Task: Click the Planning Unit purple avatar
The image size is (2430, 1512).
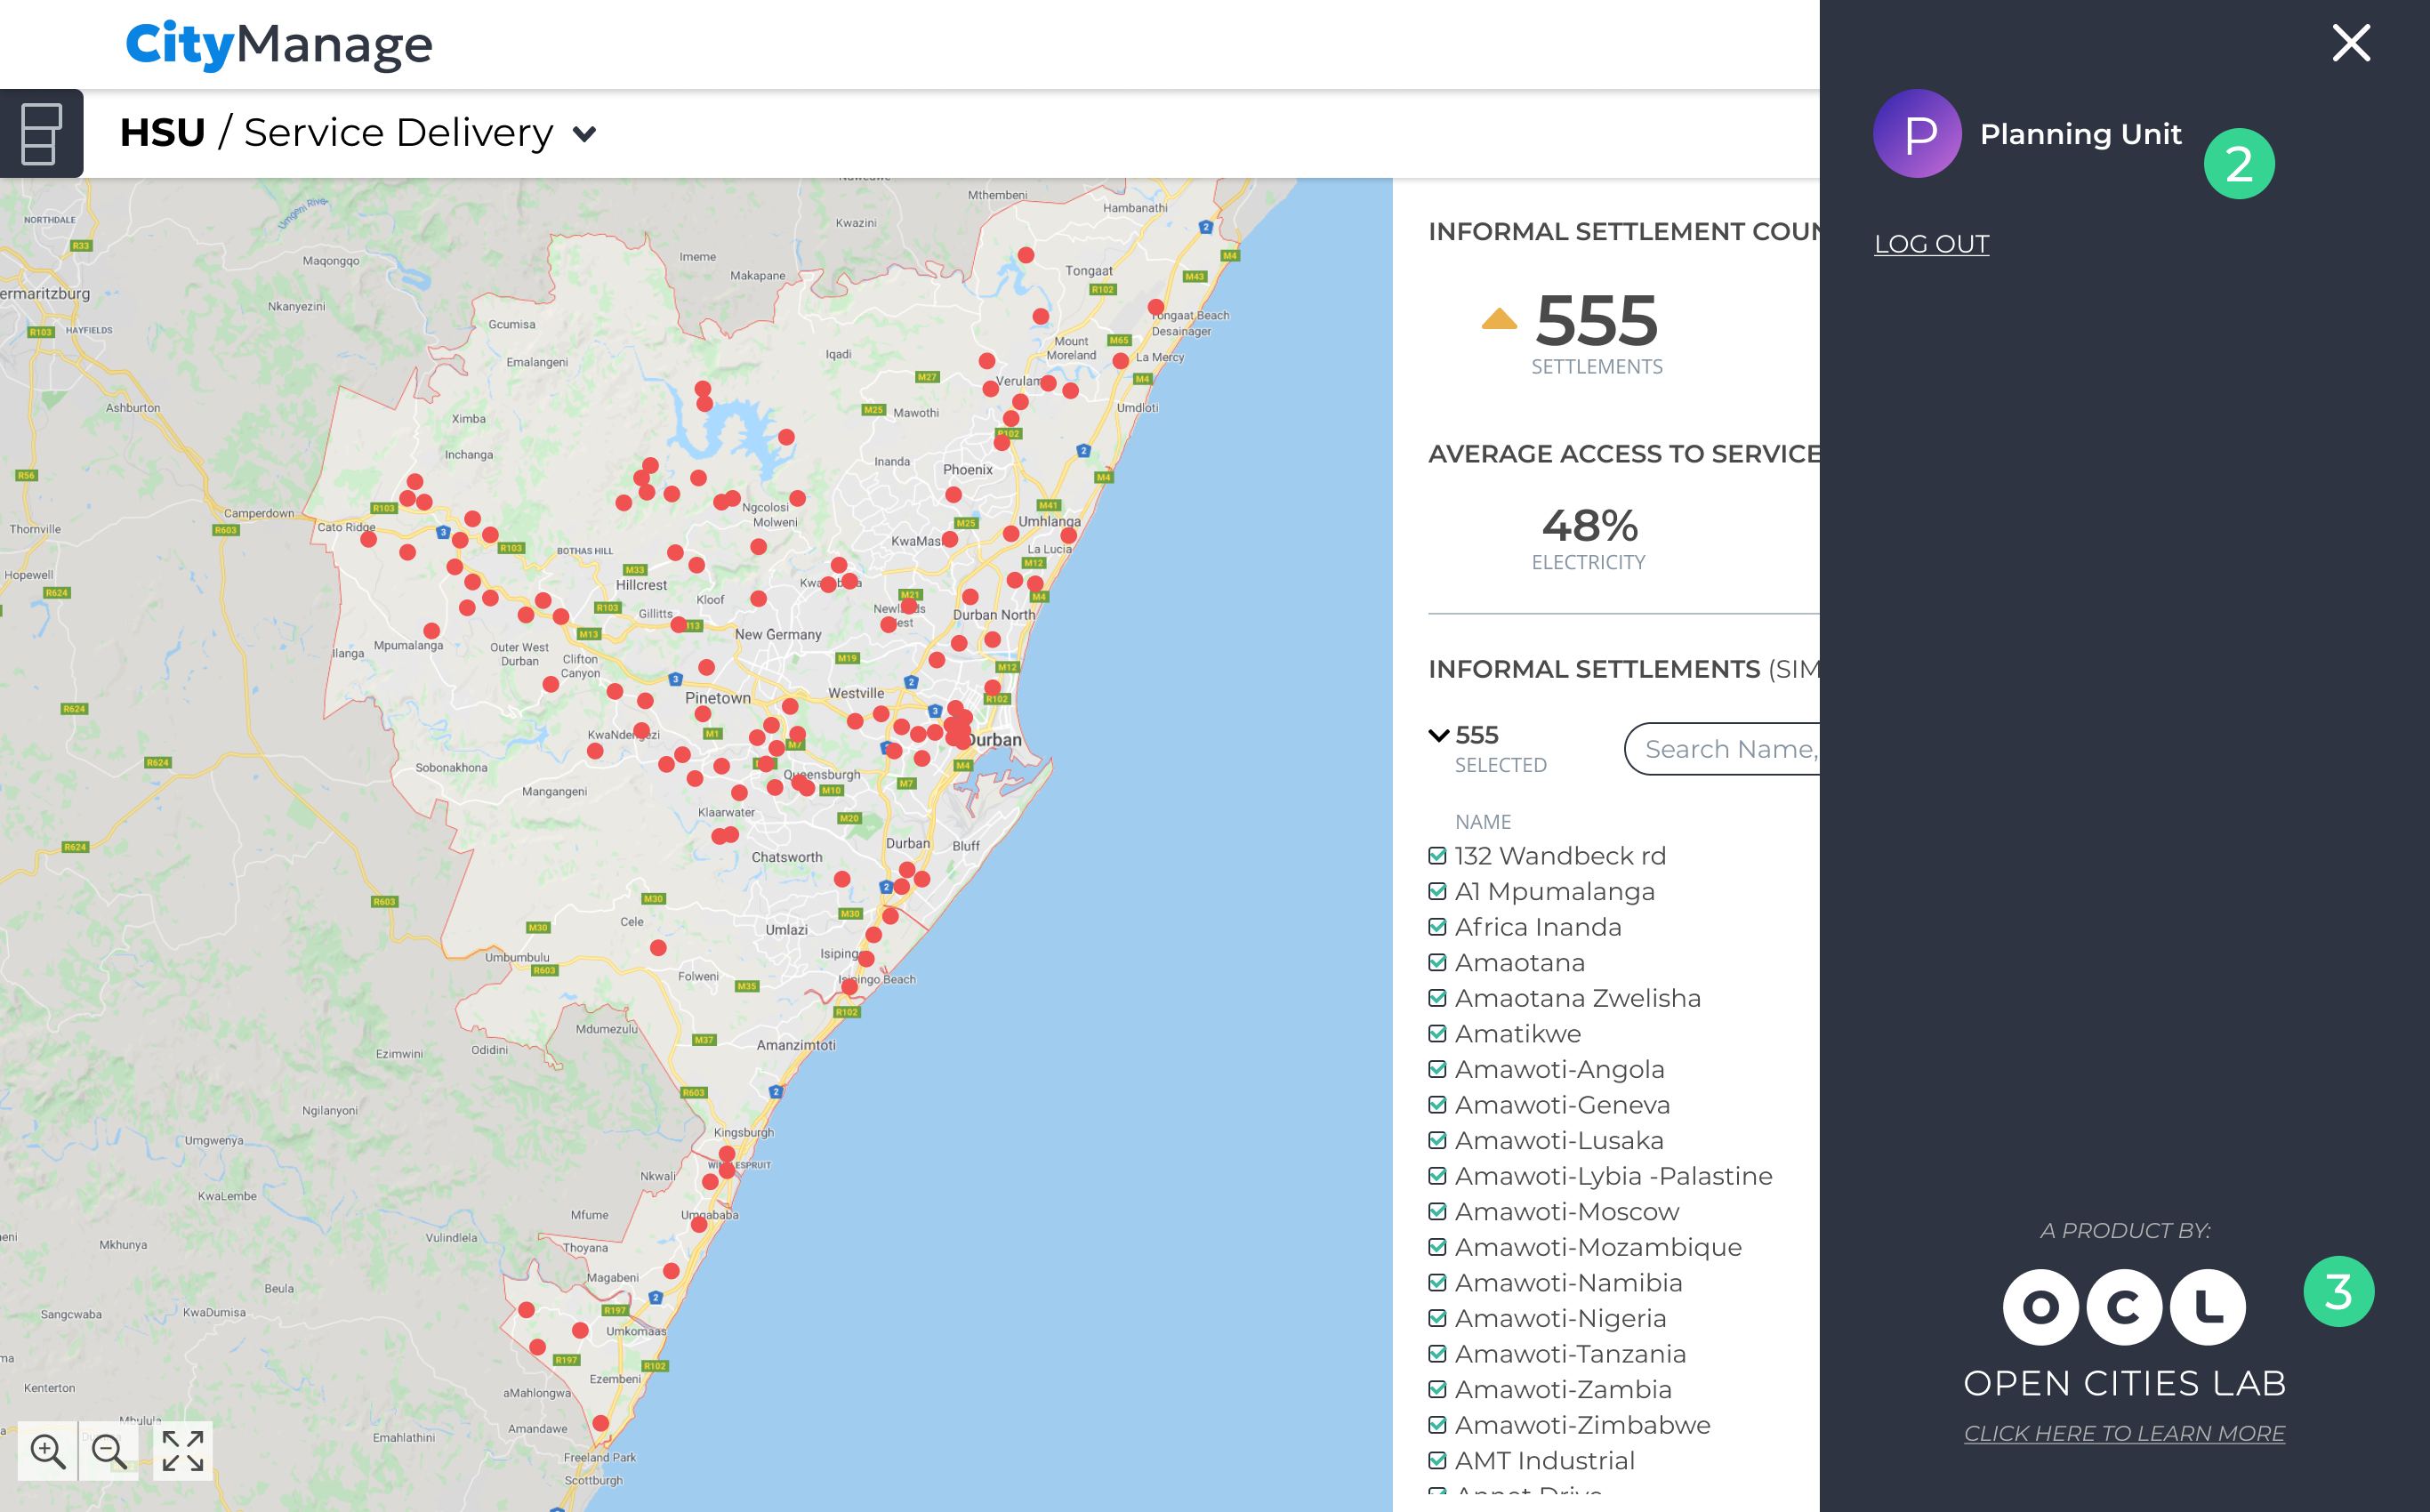Action: tap(1916, 133)
